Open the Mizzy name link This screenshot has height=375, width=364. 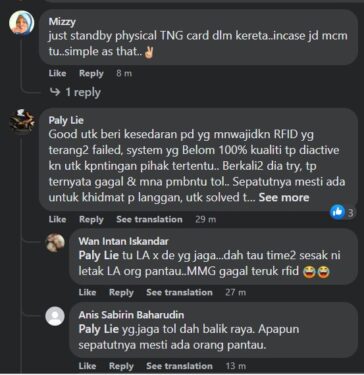click(x=62, y=22)
